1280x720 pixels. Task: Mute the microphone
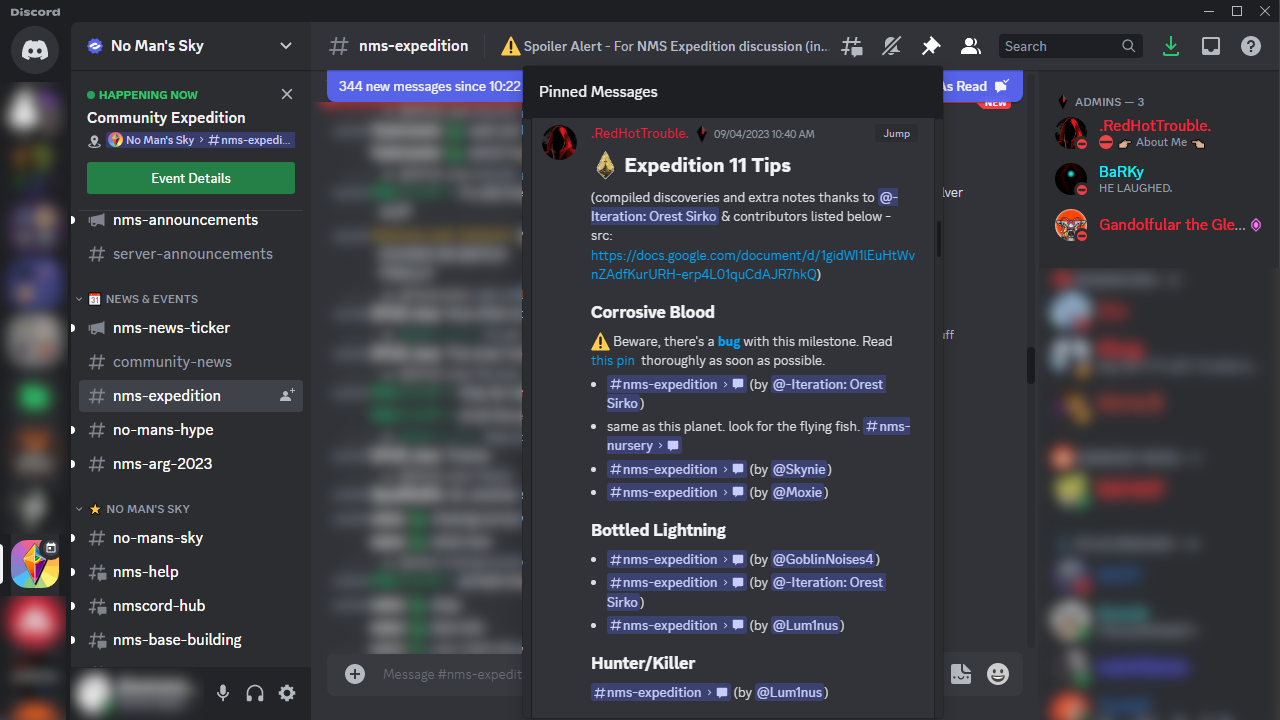point(223,693)
